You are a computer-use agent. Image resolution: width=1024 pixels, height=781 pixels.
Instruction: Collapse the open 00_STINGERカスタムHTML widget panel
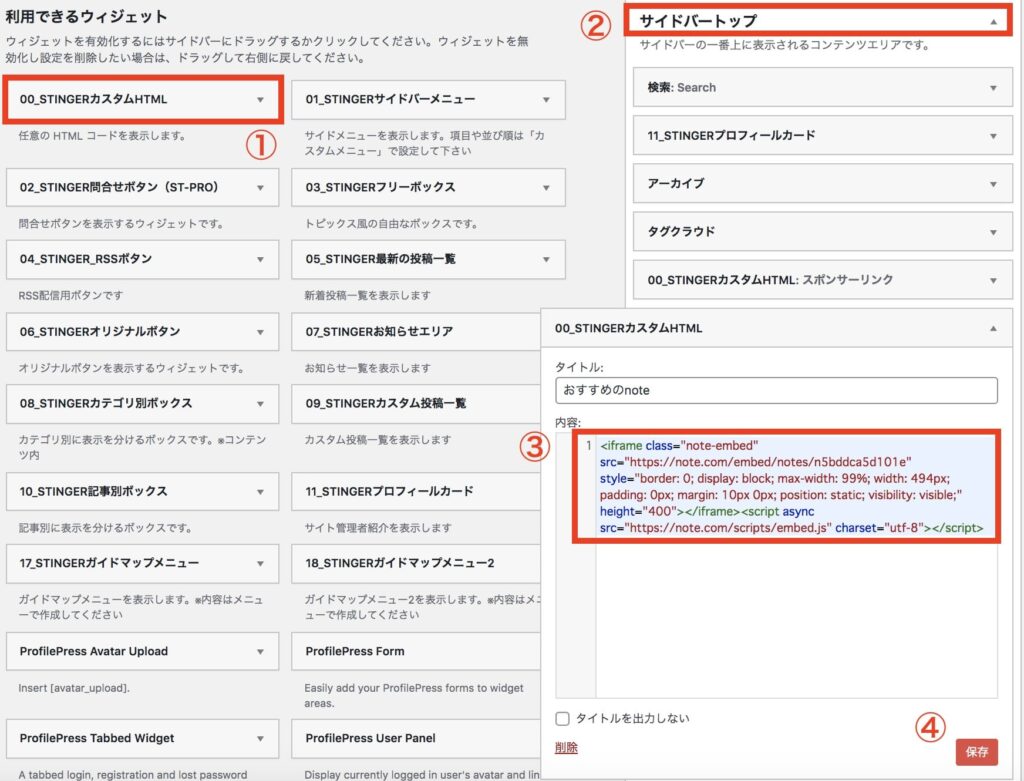pos(993,328)
